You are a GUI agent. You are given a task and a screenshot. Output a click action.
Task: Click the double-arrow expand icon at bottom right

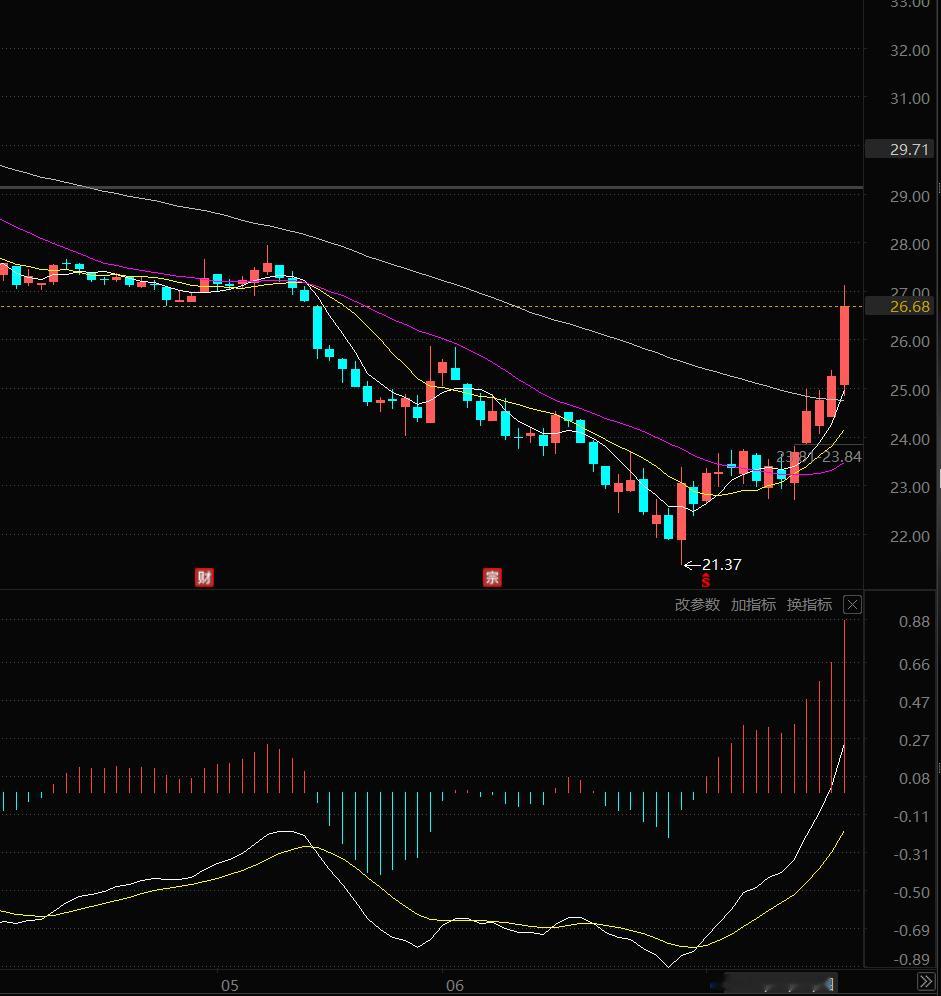click(925, 982)
